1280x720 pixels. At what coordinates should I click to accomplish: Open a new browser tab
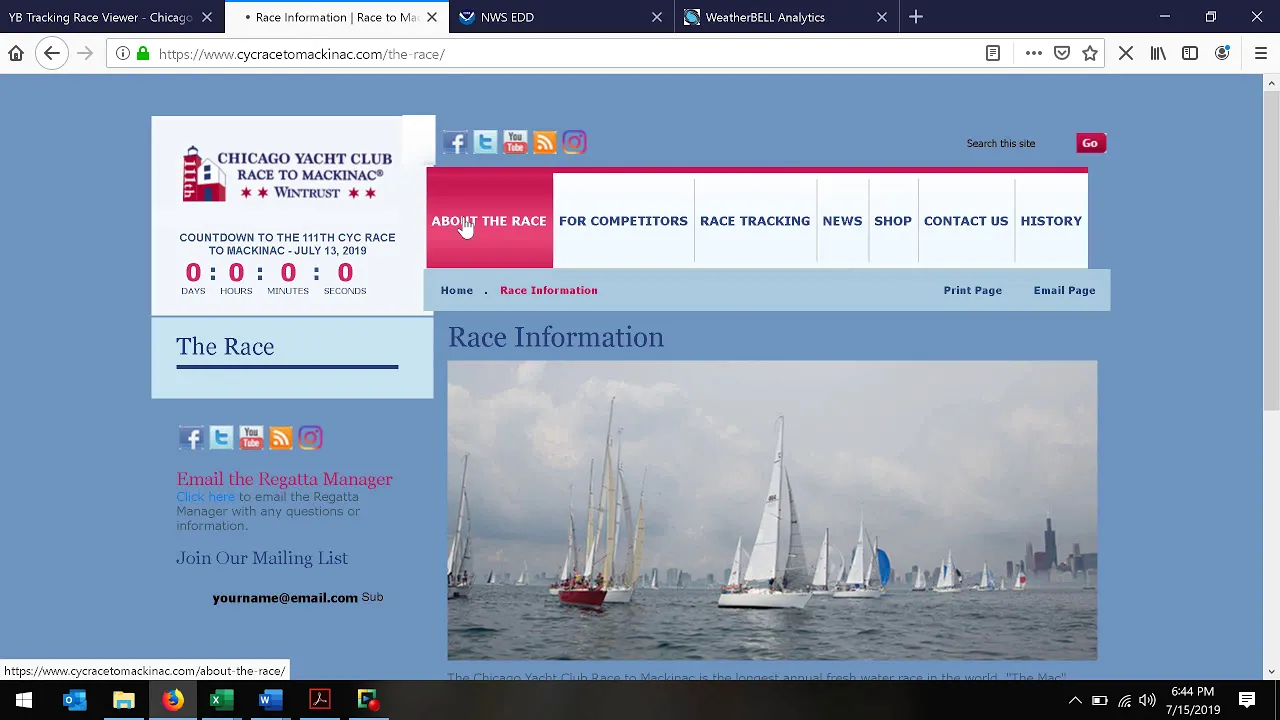[916, 17]
